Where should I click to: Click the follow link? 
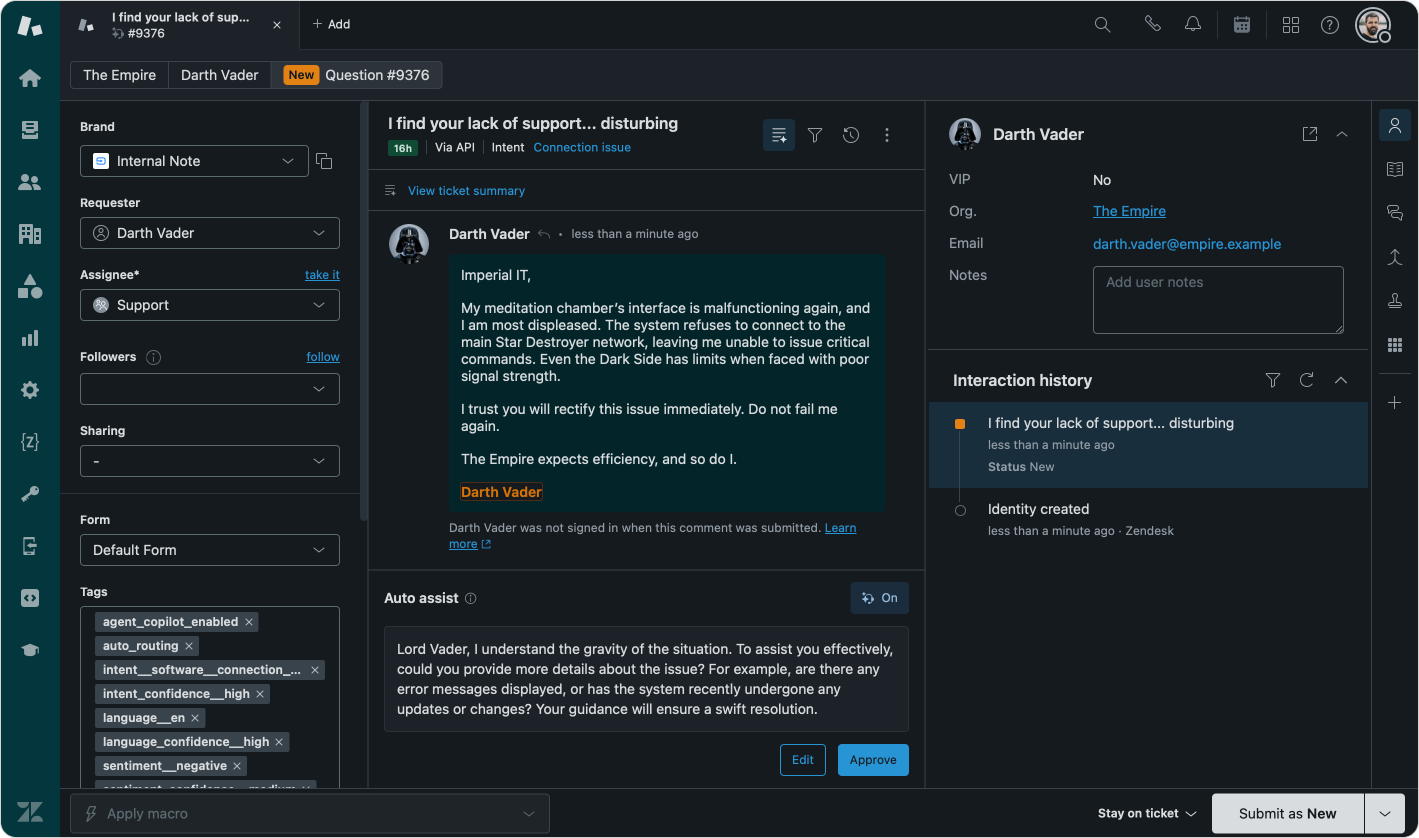[x=323, y=357]
